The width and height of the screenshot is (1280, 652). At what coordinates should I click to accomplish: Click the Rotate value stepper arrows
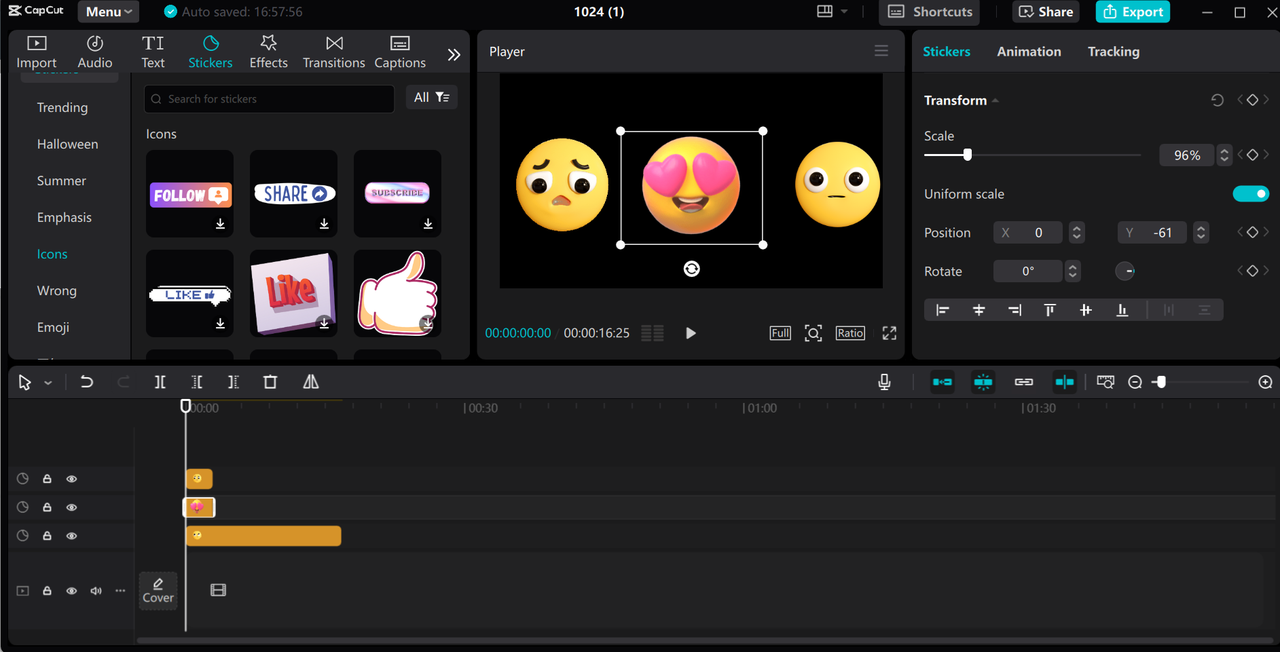pyautogui.click(x=1073, y=271)
